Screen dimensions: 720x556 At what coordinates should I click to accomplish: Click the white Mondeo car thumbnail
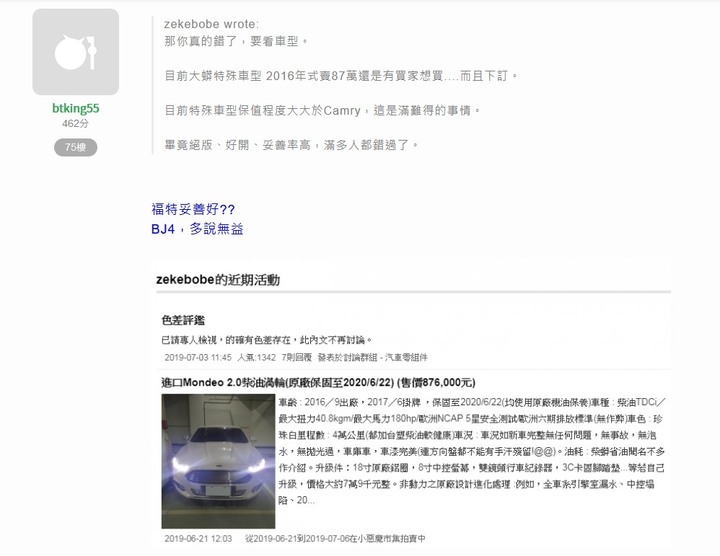tap(218, 461)
